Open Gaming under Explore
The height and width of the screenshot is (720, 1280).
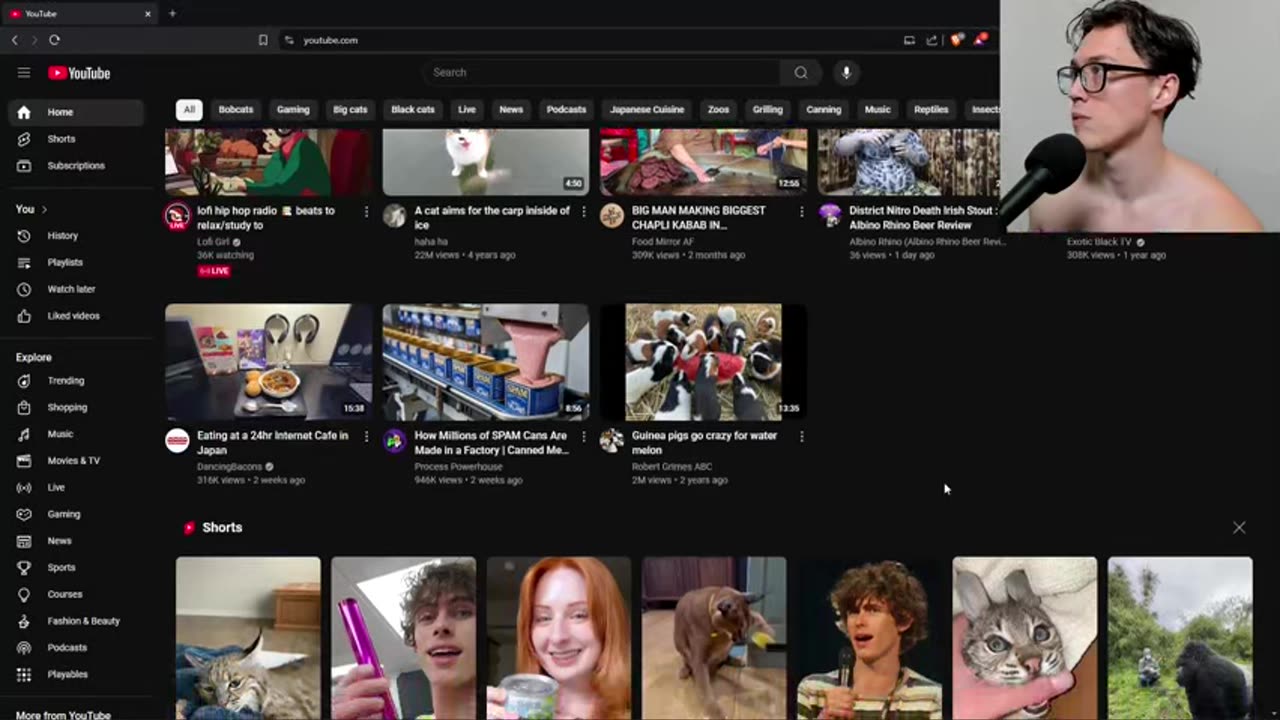76,514
